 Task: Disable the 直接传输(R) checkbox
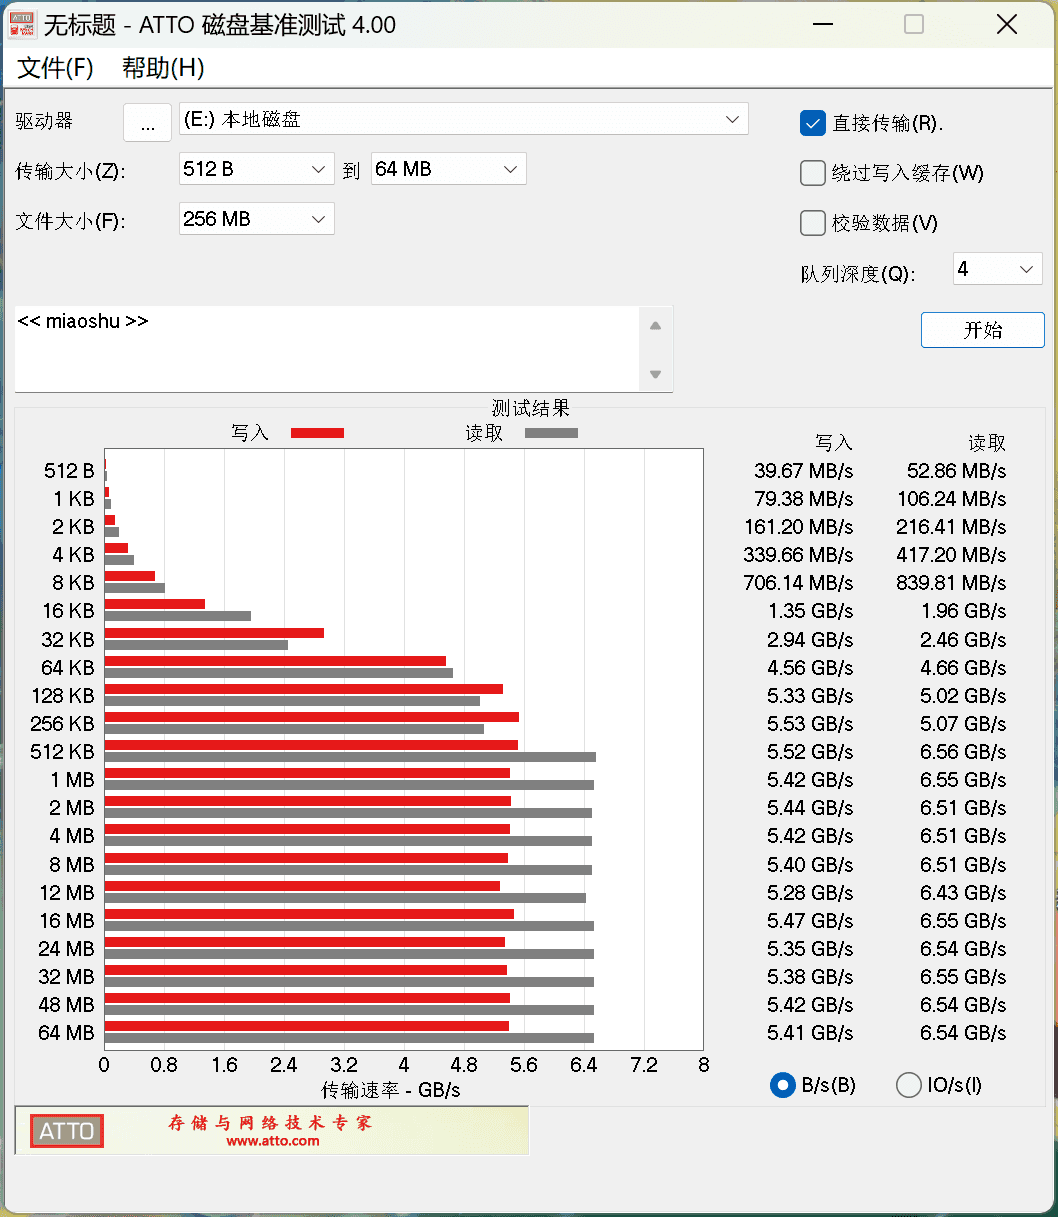click(x=813, y=123)
